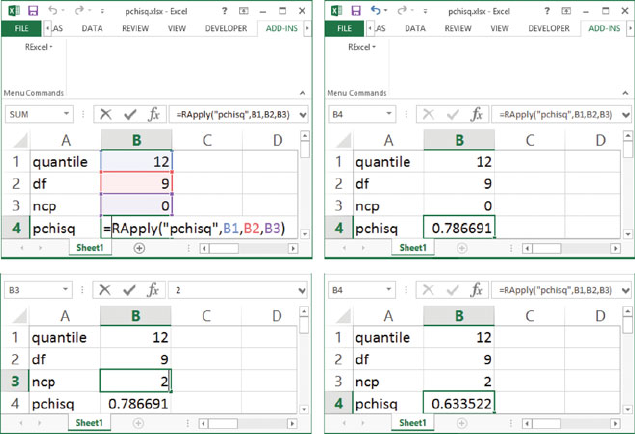Click Redo arrow in the window with SUM name box

(79, 10)
